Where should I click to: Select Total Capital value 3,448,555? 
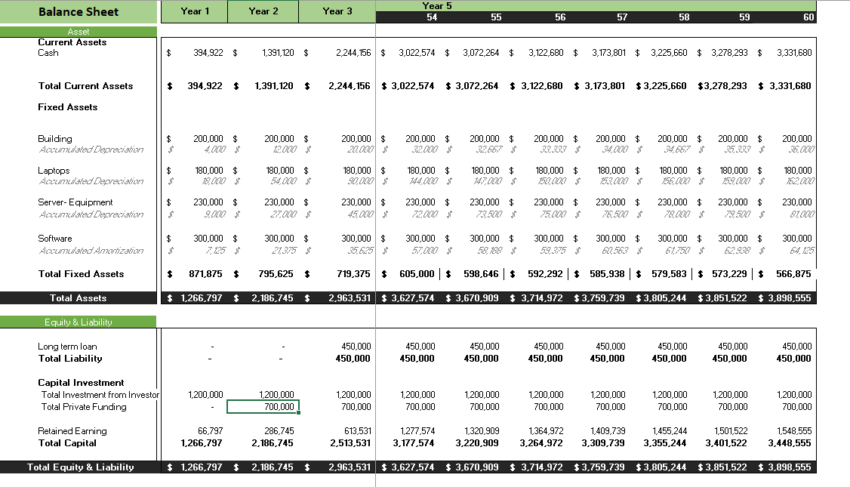(x=789, y=443)
